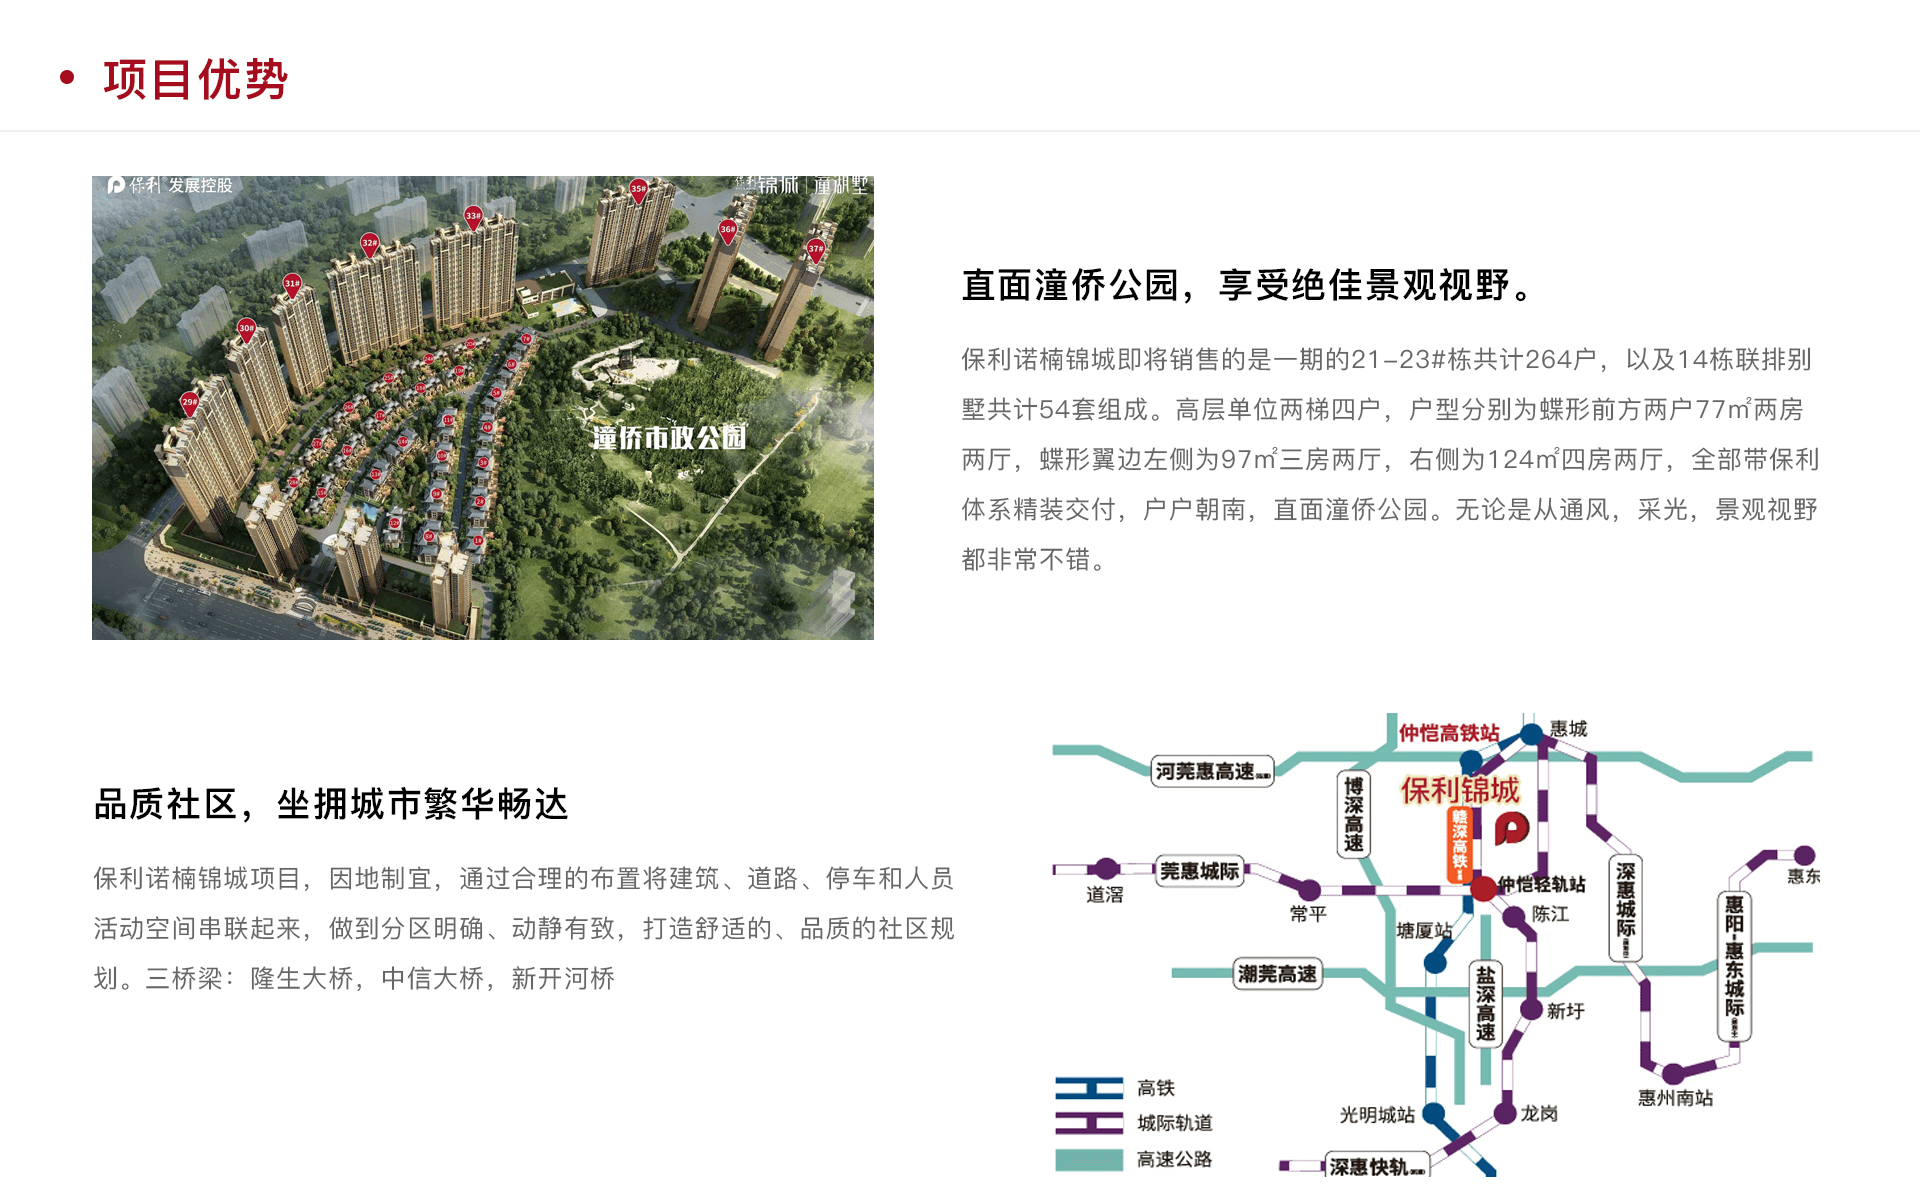Click the 光明城站 blue station dot
This screenshot has height=1204, width=1920.
1433,1113
